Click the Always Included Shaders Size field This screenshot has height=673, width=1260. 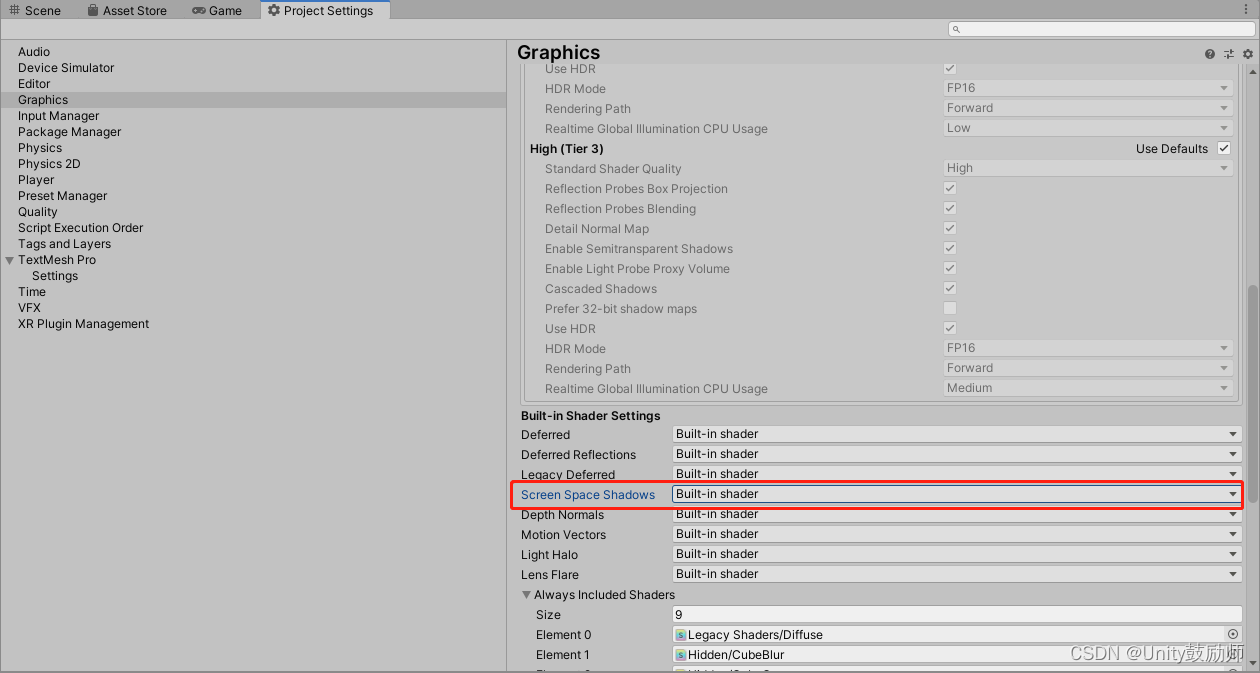tap(957, 614)
